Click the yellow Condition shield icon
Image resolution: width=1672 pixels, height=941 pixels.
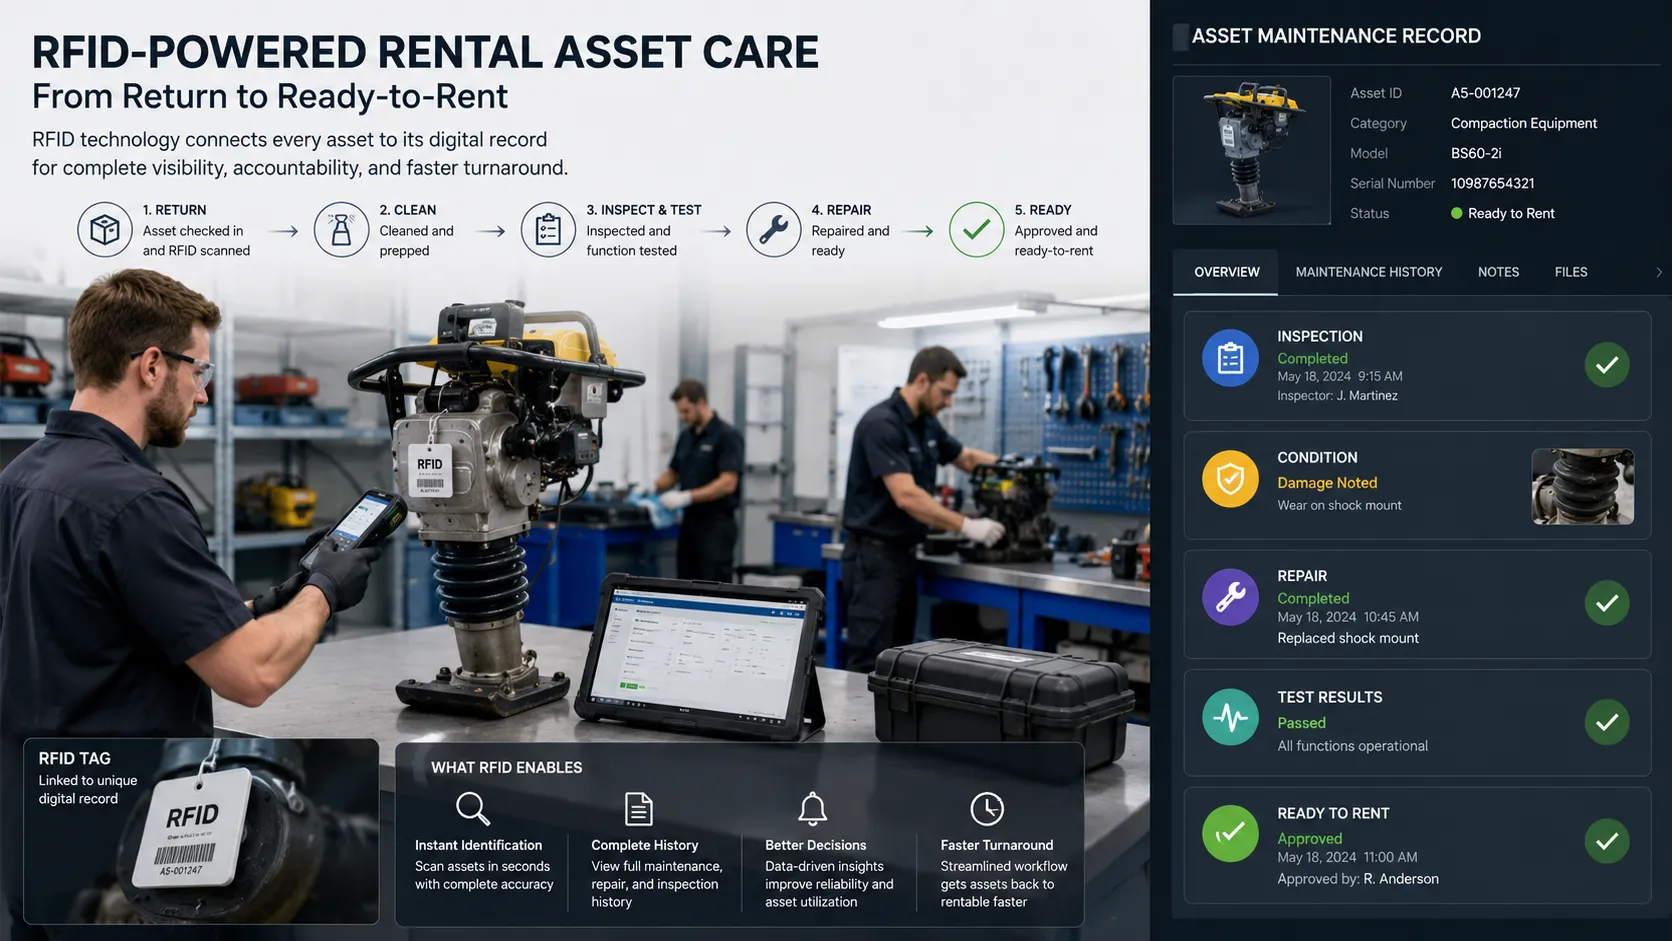click(x=1230, y=479)
